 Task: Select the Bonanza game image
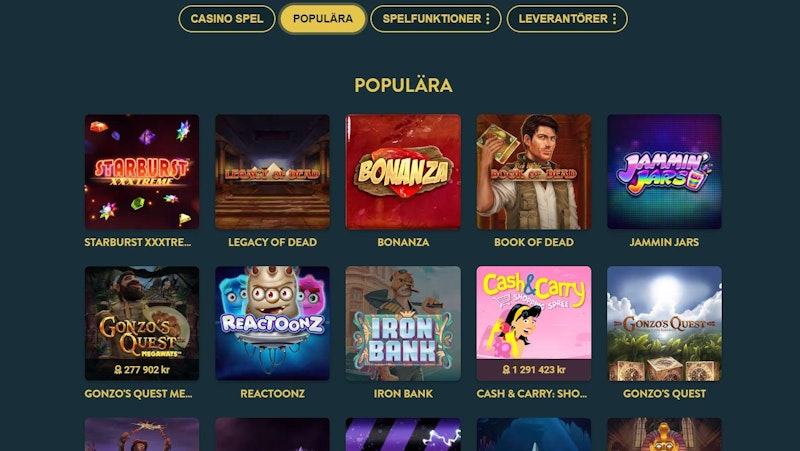coord(403,172)
